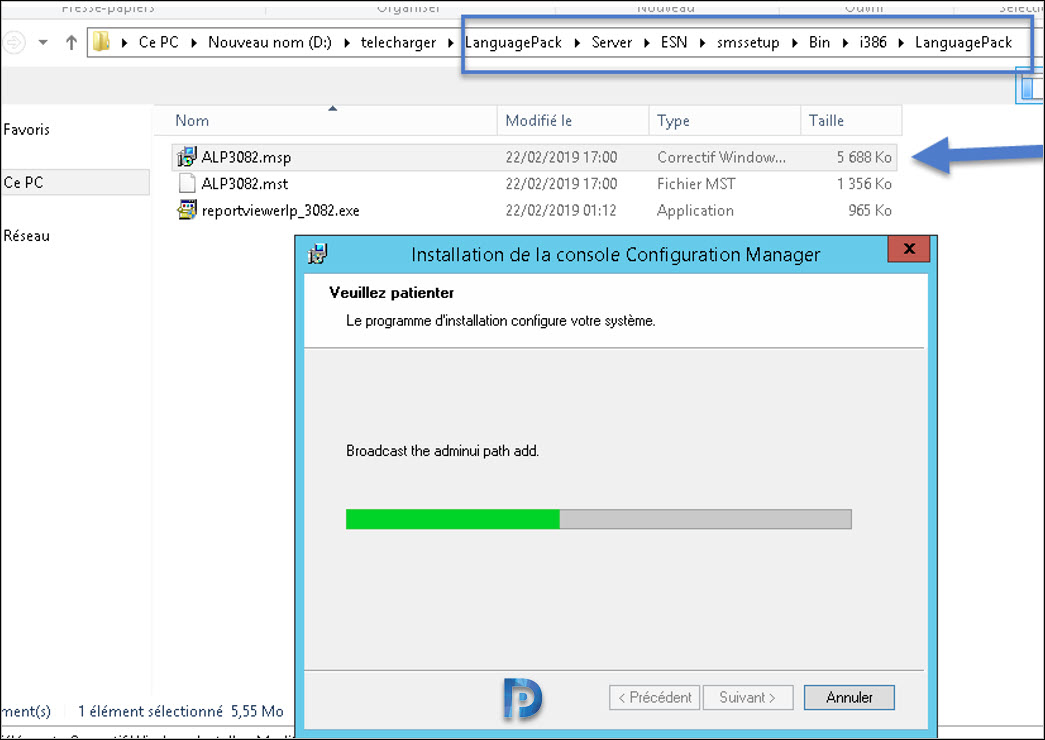Sort files by Type column
This screenshot has width=1045, height=740.
[724, 121]
